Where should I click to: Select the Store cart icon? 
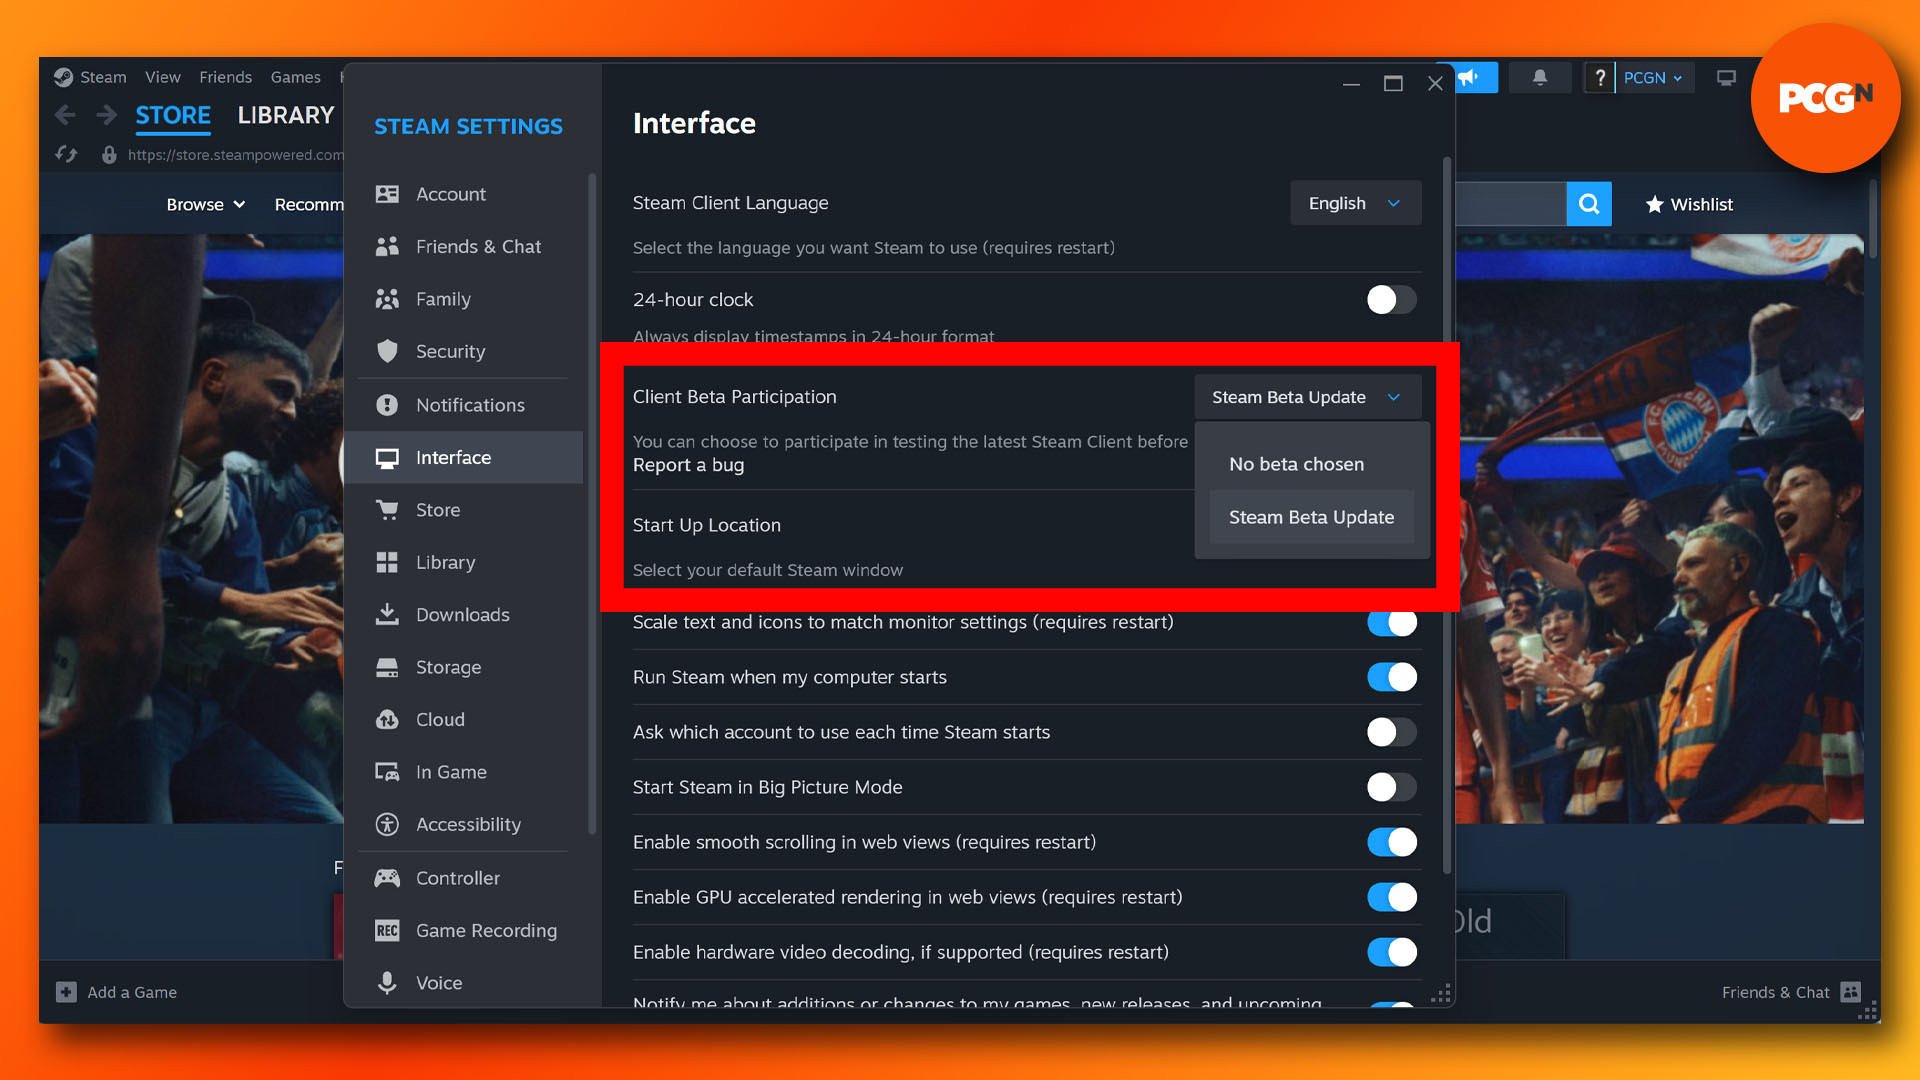point(387,510)
